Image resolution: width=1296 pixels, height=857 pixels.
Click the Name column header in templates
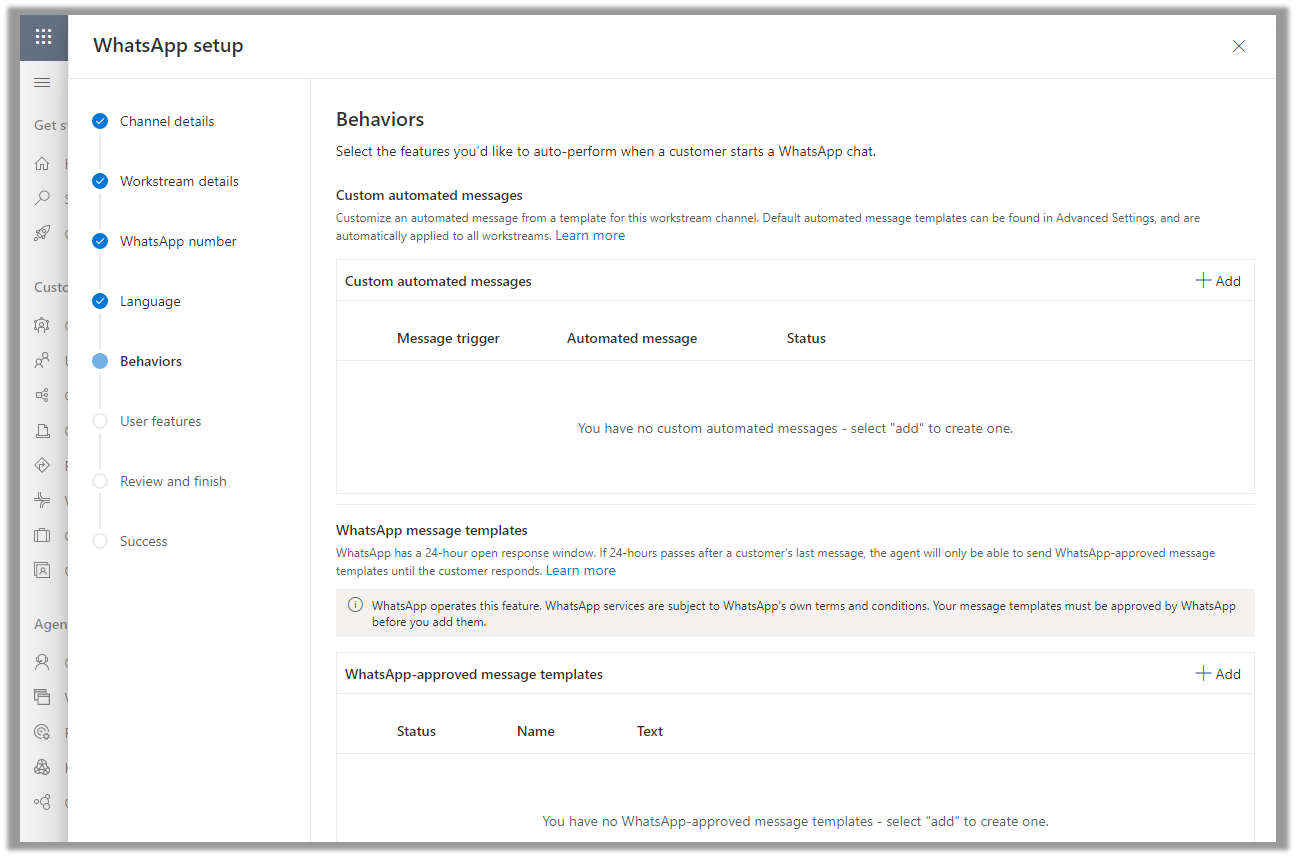tap(536, 731)
